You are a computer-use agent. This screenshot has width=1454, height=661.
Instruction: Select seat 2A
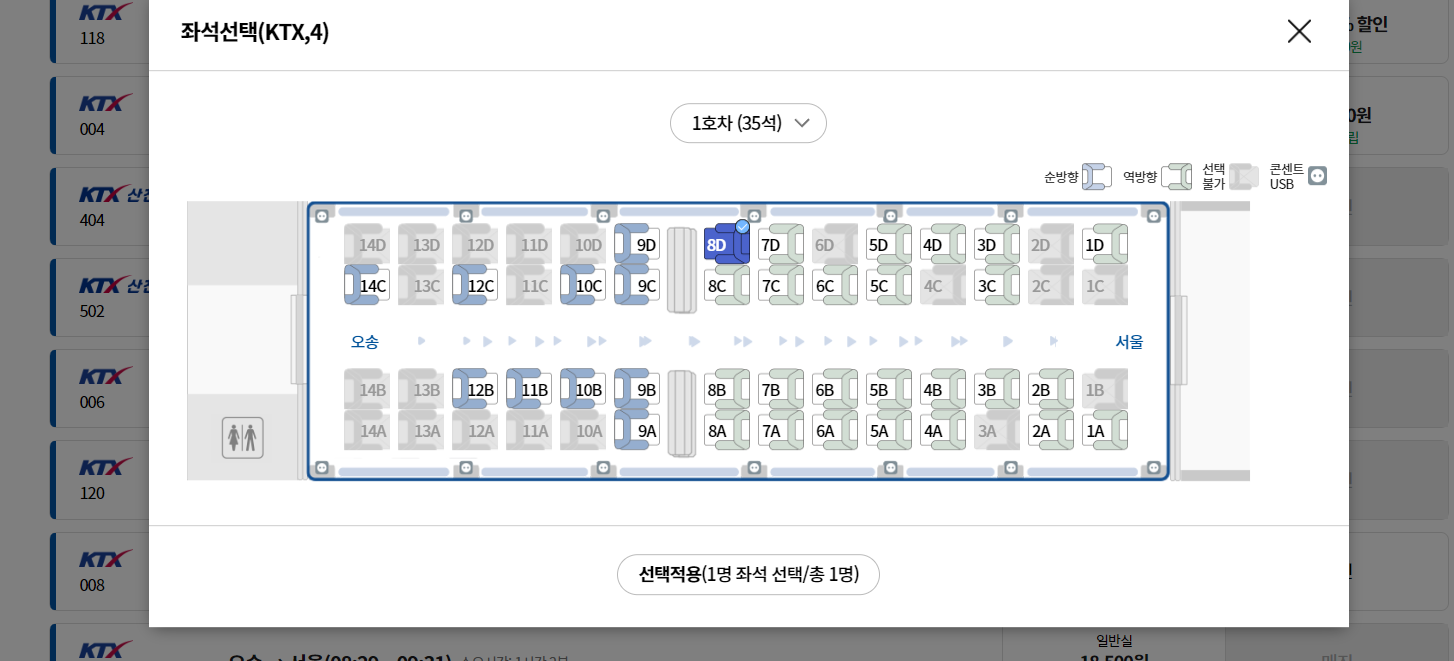click(x=1051, y=431)
